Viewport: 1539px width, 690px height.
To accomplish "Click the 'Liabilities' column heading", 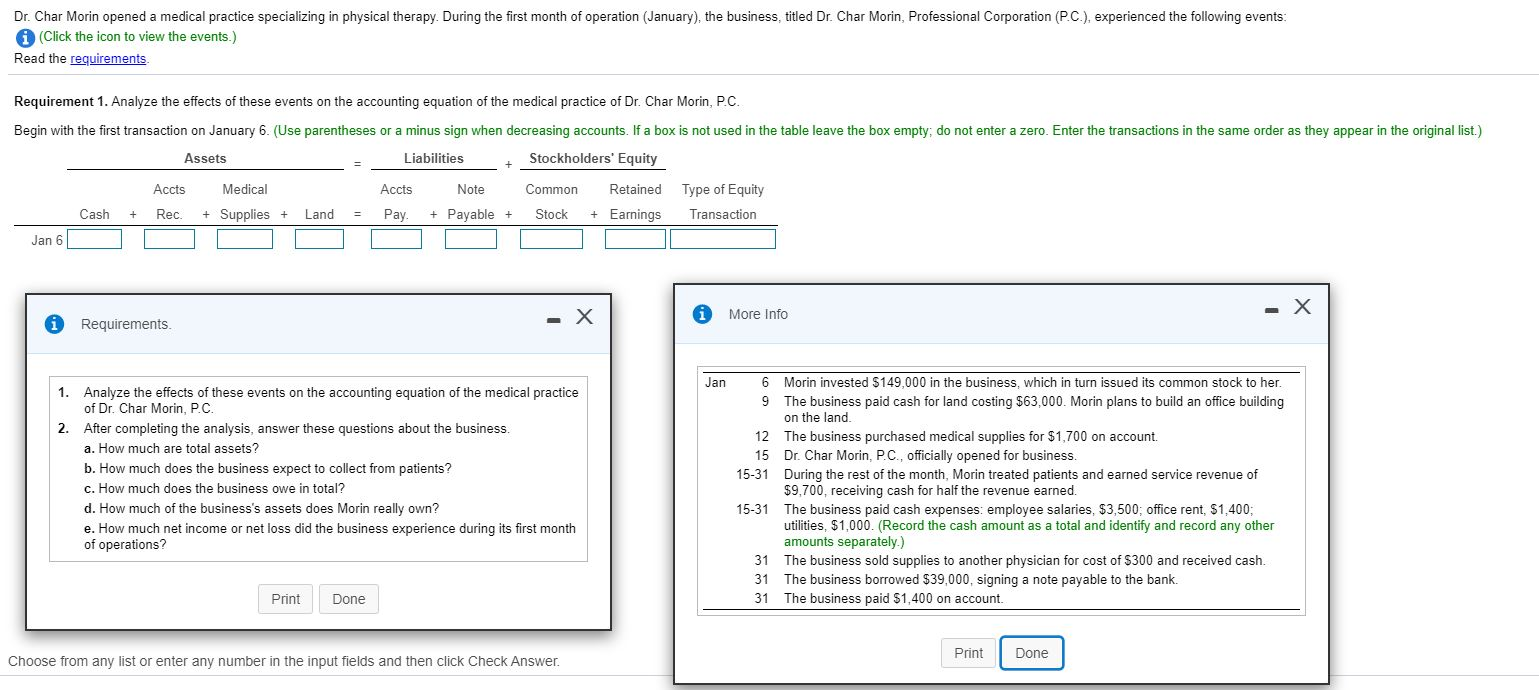I will [434, 158].
